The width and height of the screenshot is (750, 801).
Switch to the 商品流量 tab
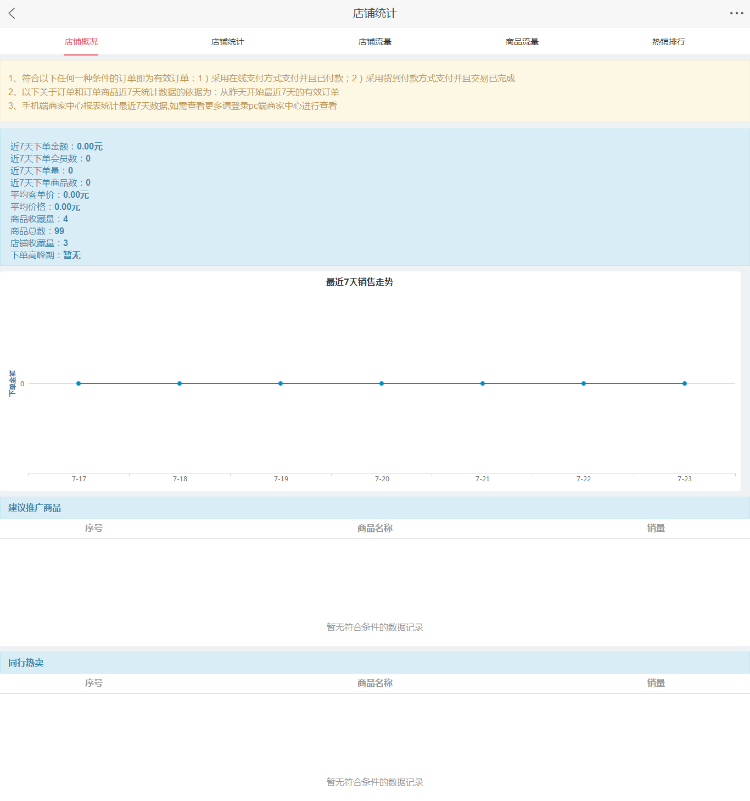[522, 42]
